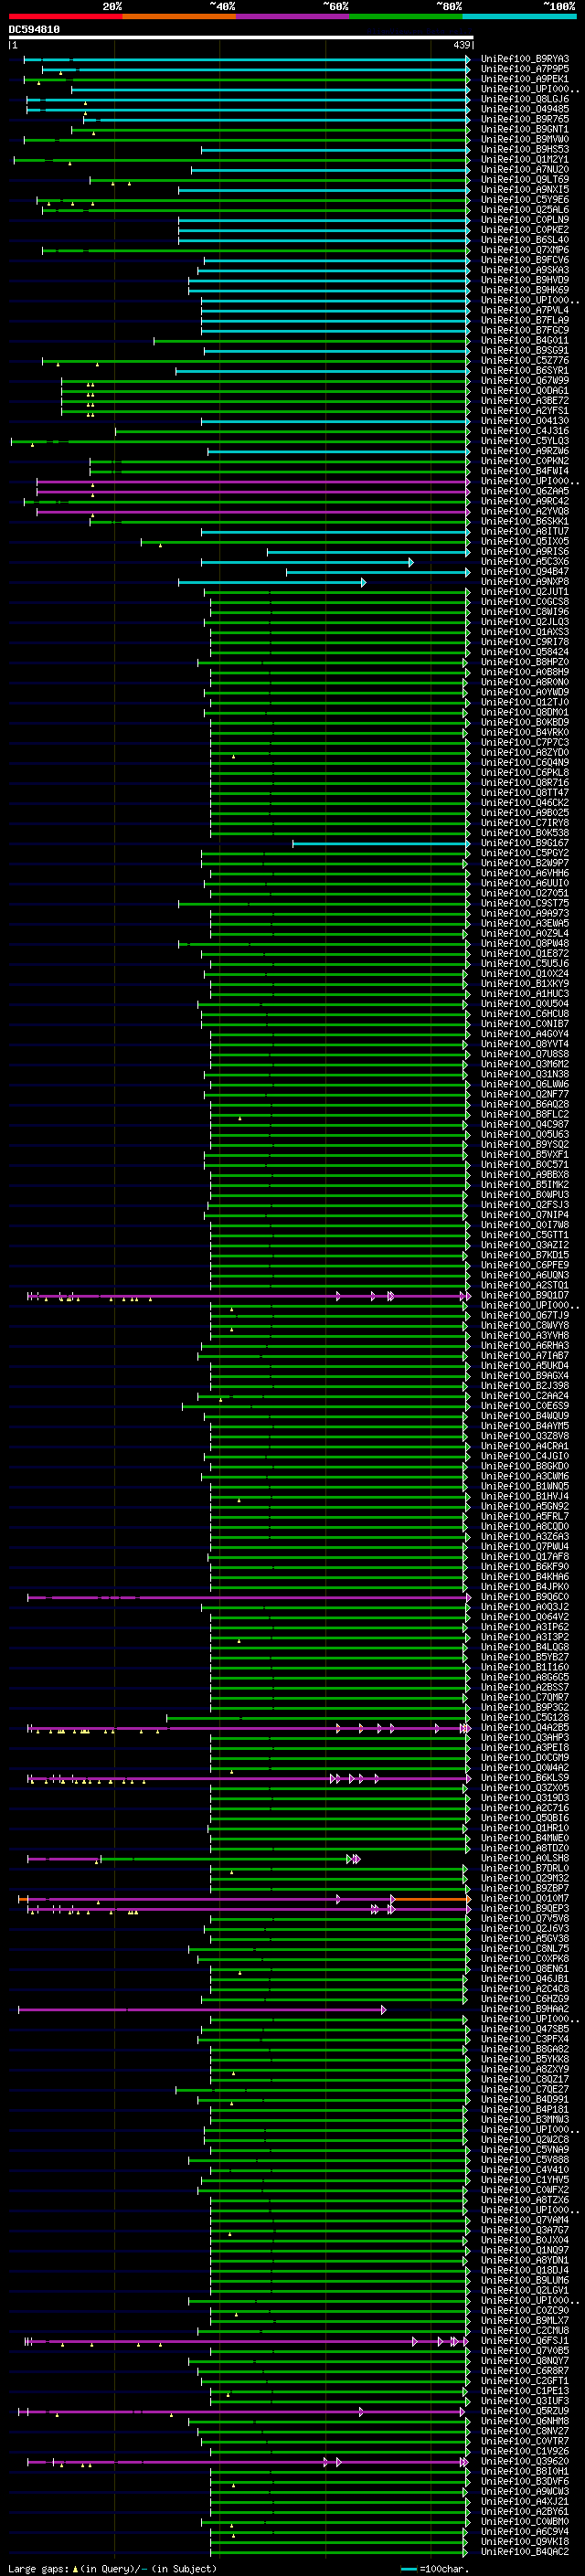The height and width of the screenshot is (2576, 585).
Task: Select hit label UniRef100_Q94B47
Action: [x=525, y=572]
